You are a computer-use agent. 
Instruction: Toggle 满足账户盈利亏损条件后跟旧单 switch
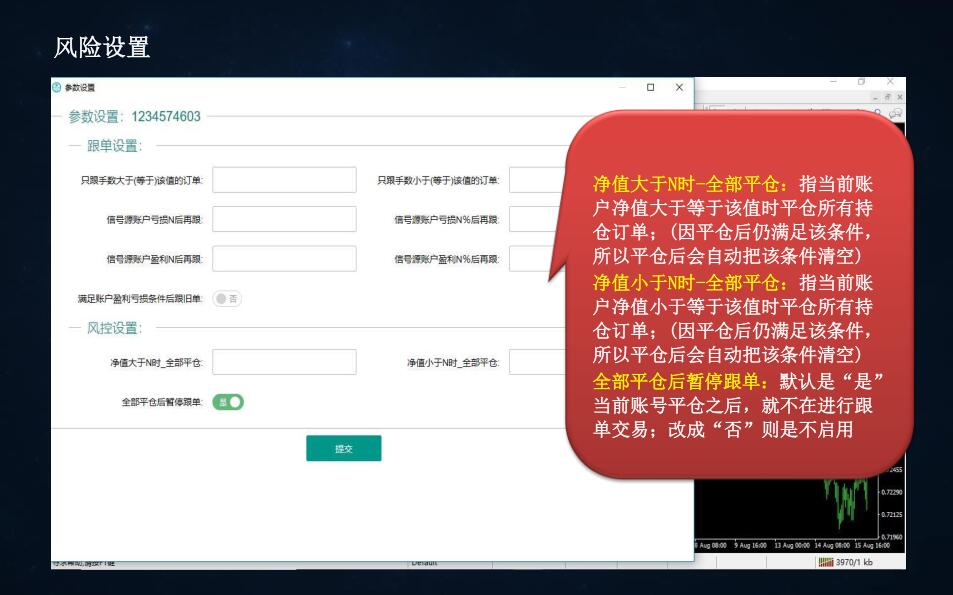click(227, 298)
